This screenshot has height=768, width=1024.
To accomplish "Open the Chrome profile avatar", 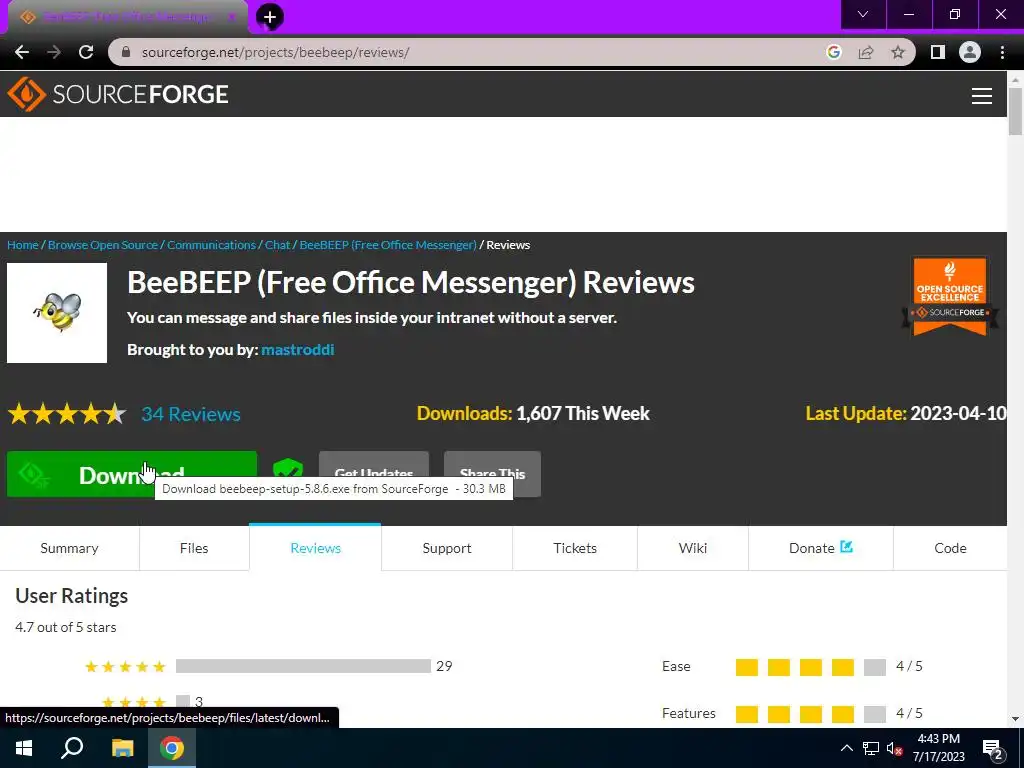I will [970, 52].
